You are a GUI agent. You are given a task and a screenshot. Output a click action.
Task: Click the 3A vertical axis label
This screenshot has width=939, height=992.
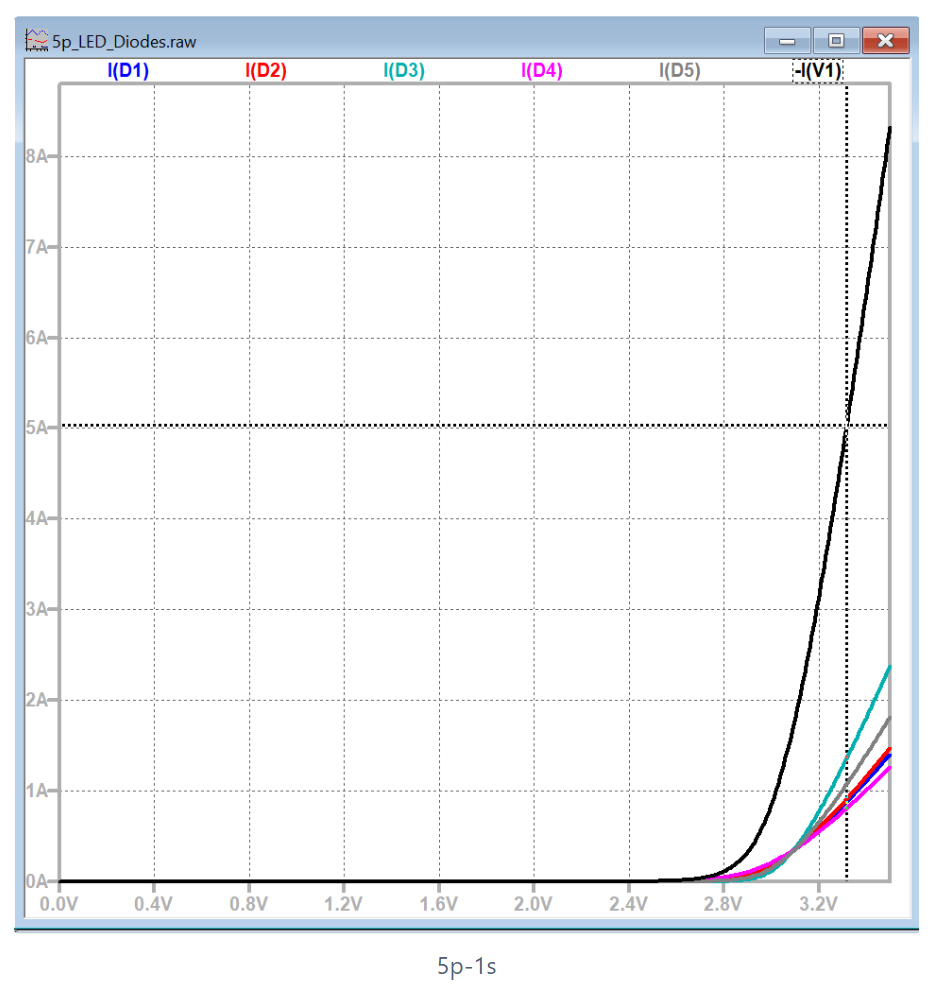point(37,609)
